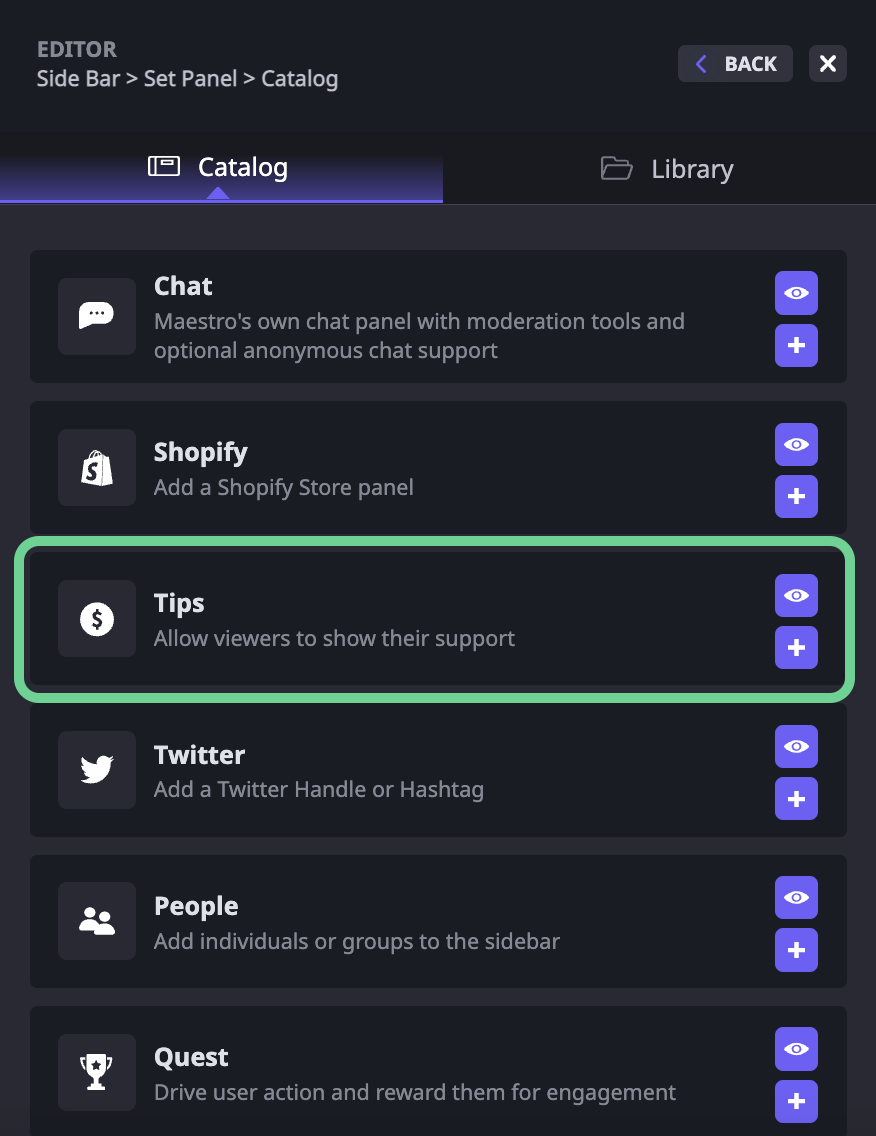Click the BACK button

pos(735,63)
